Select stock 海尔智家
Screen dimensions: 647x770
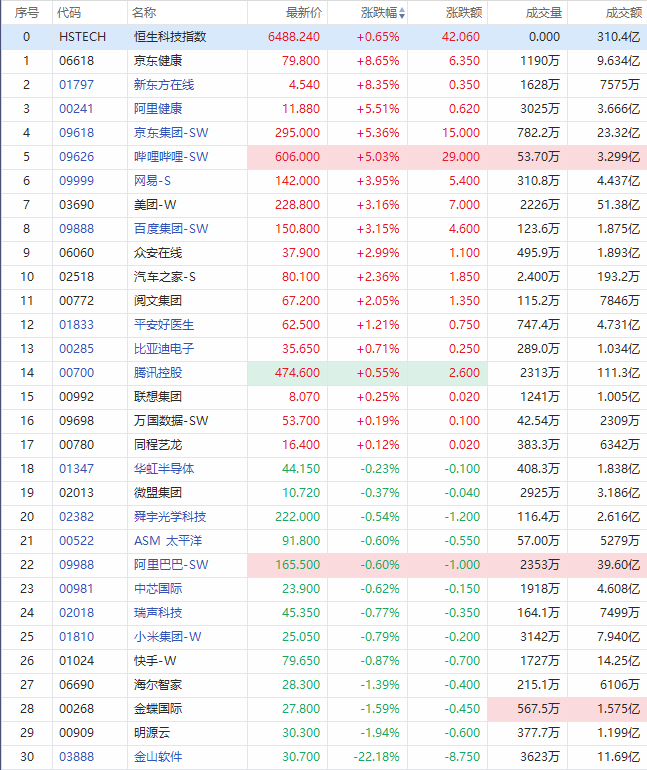pos(158,685)
